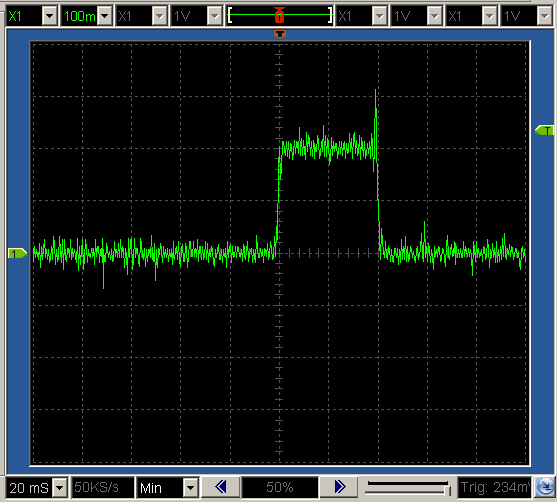
Task: Click the left bracket of the trigger position bar
Action: pyautogui.click(x=230, y=16)
